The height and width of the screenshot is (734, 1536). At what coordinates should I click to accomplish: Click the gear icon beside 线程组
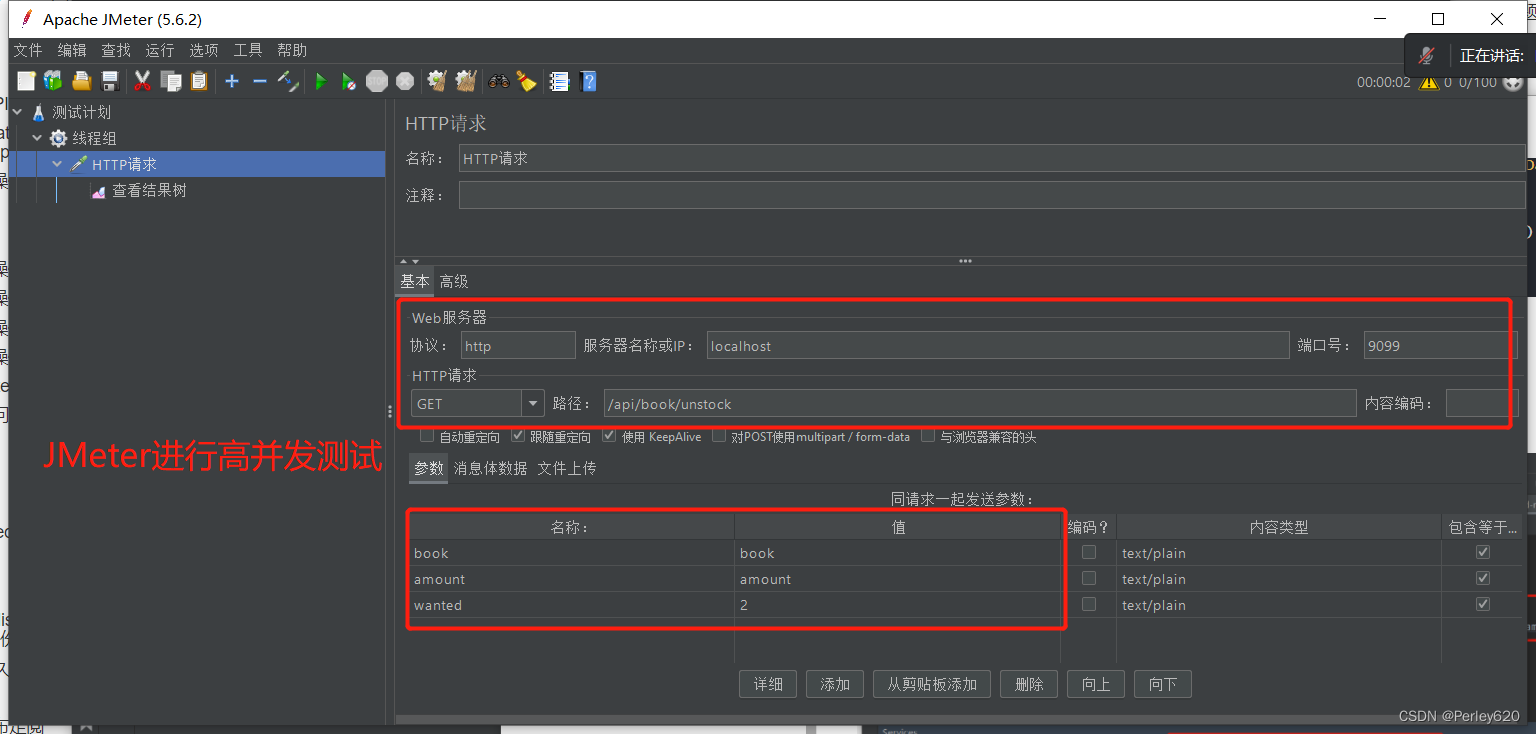[x=58, y=138]
